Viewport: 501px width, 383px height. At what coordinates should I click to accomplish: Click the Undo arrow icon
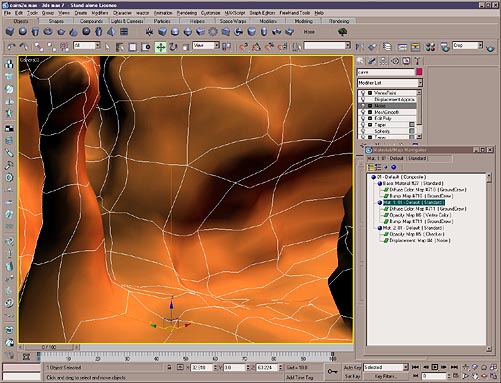pyautogui.click(x=11, y=47)
